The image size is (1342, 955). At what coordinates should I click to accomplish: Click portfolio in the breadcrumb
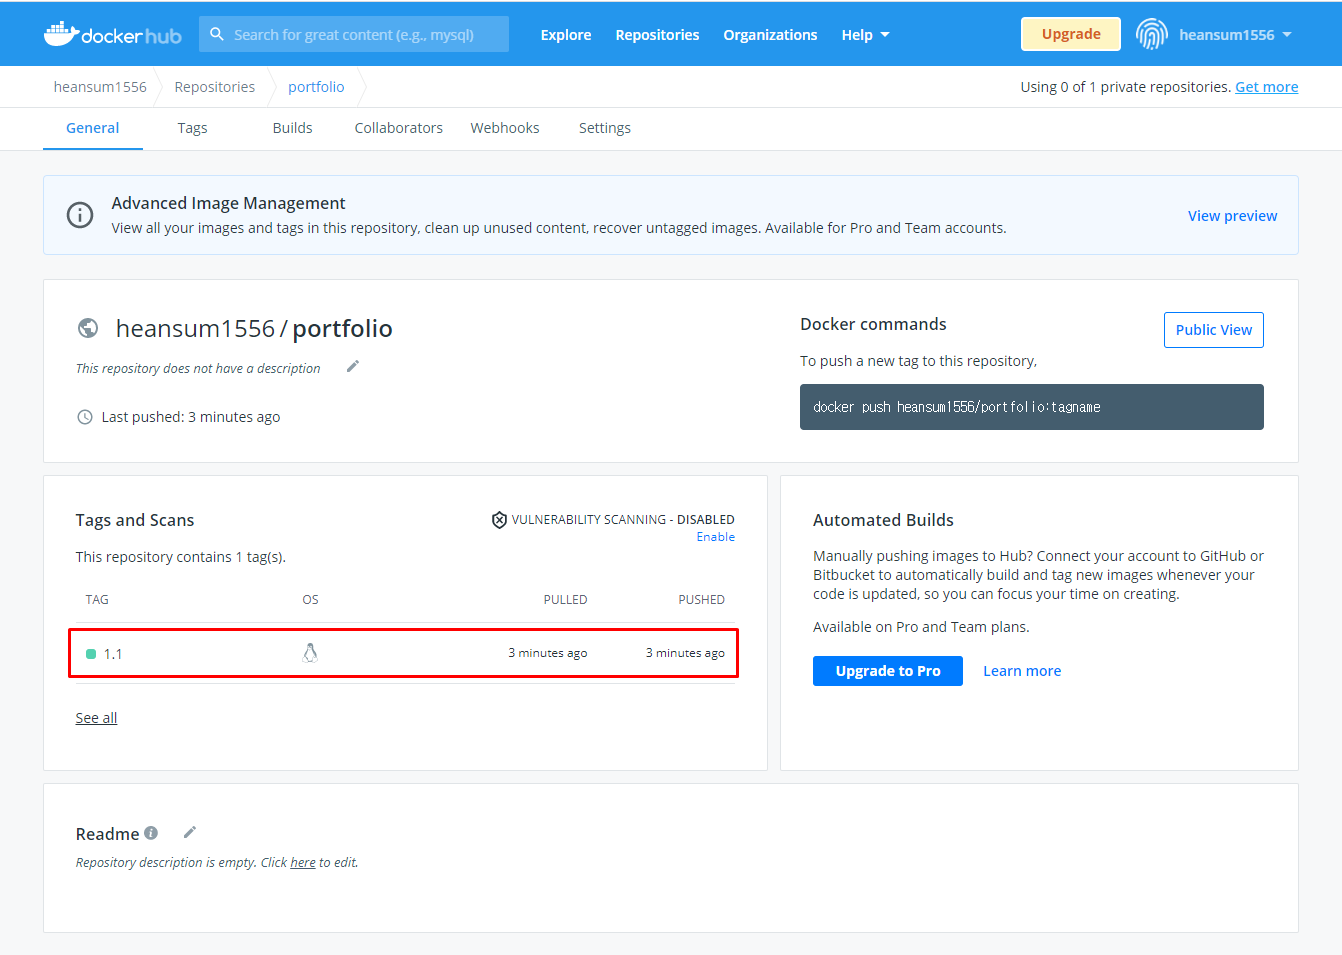tap(316, 87)
